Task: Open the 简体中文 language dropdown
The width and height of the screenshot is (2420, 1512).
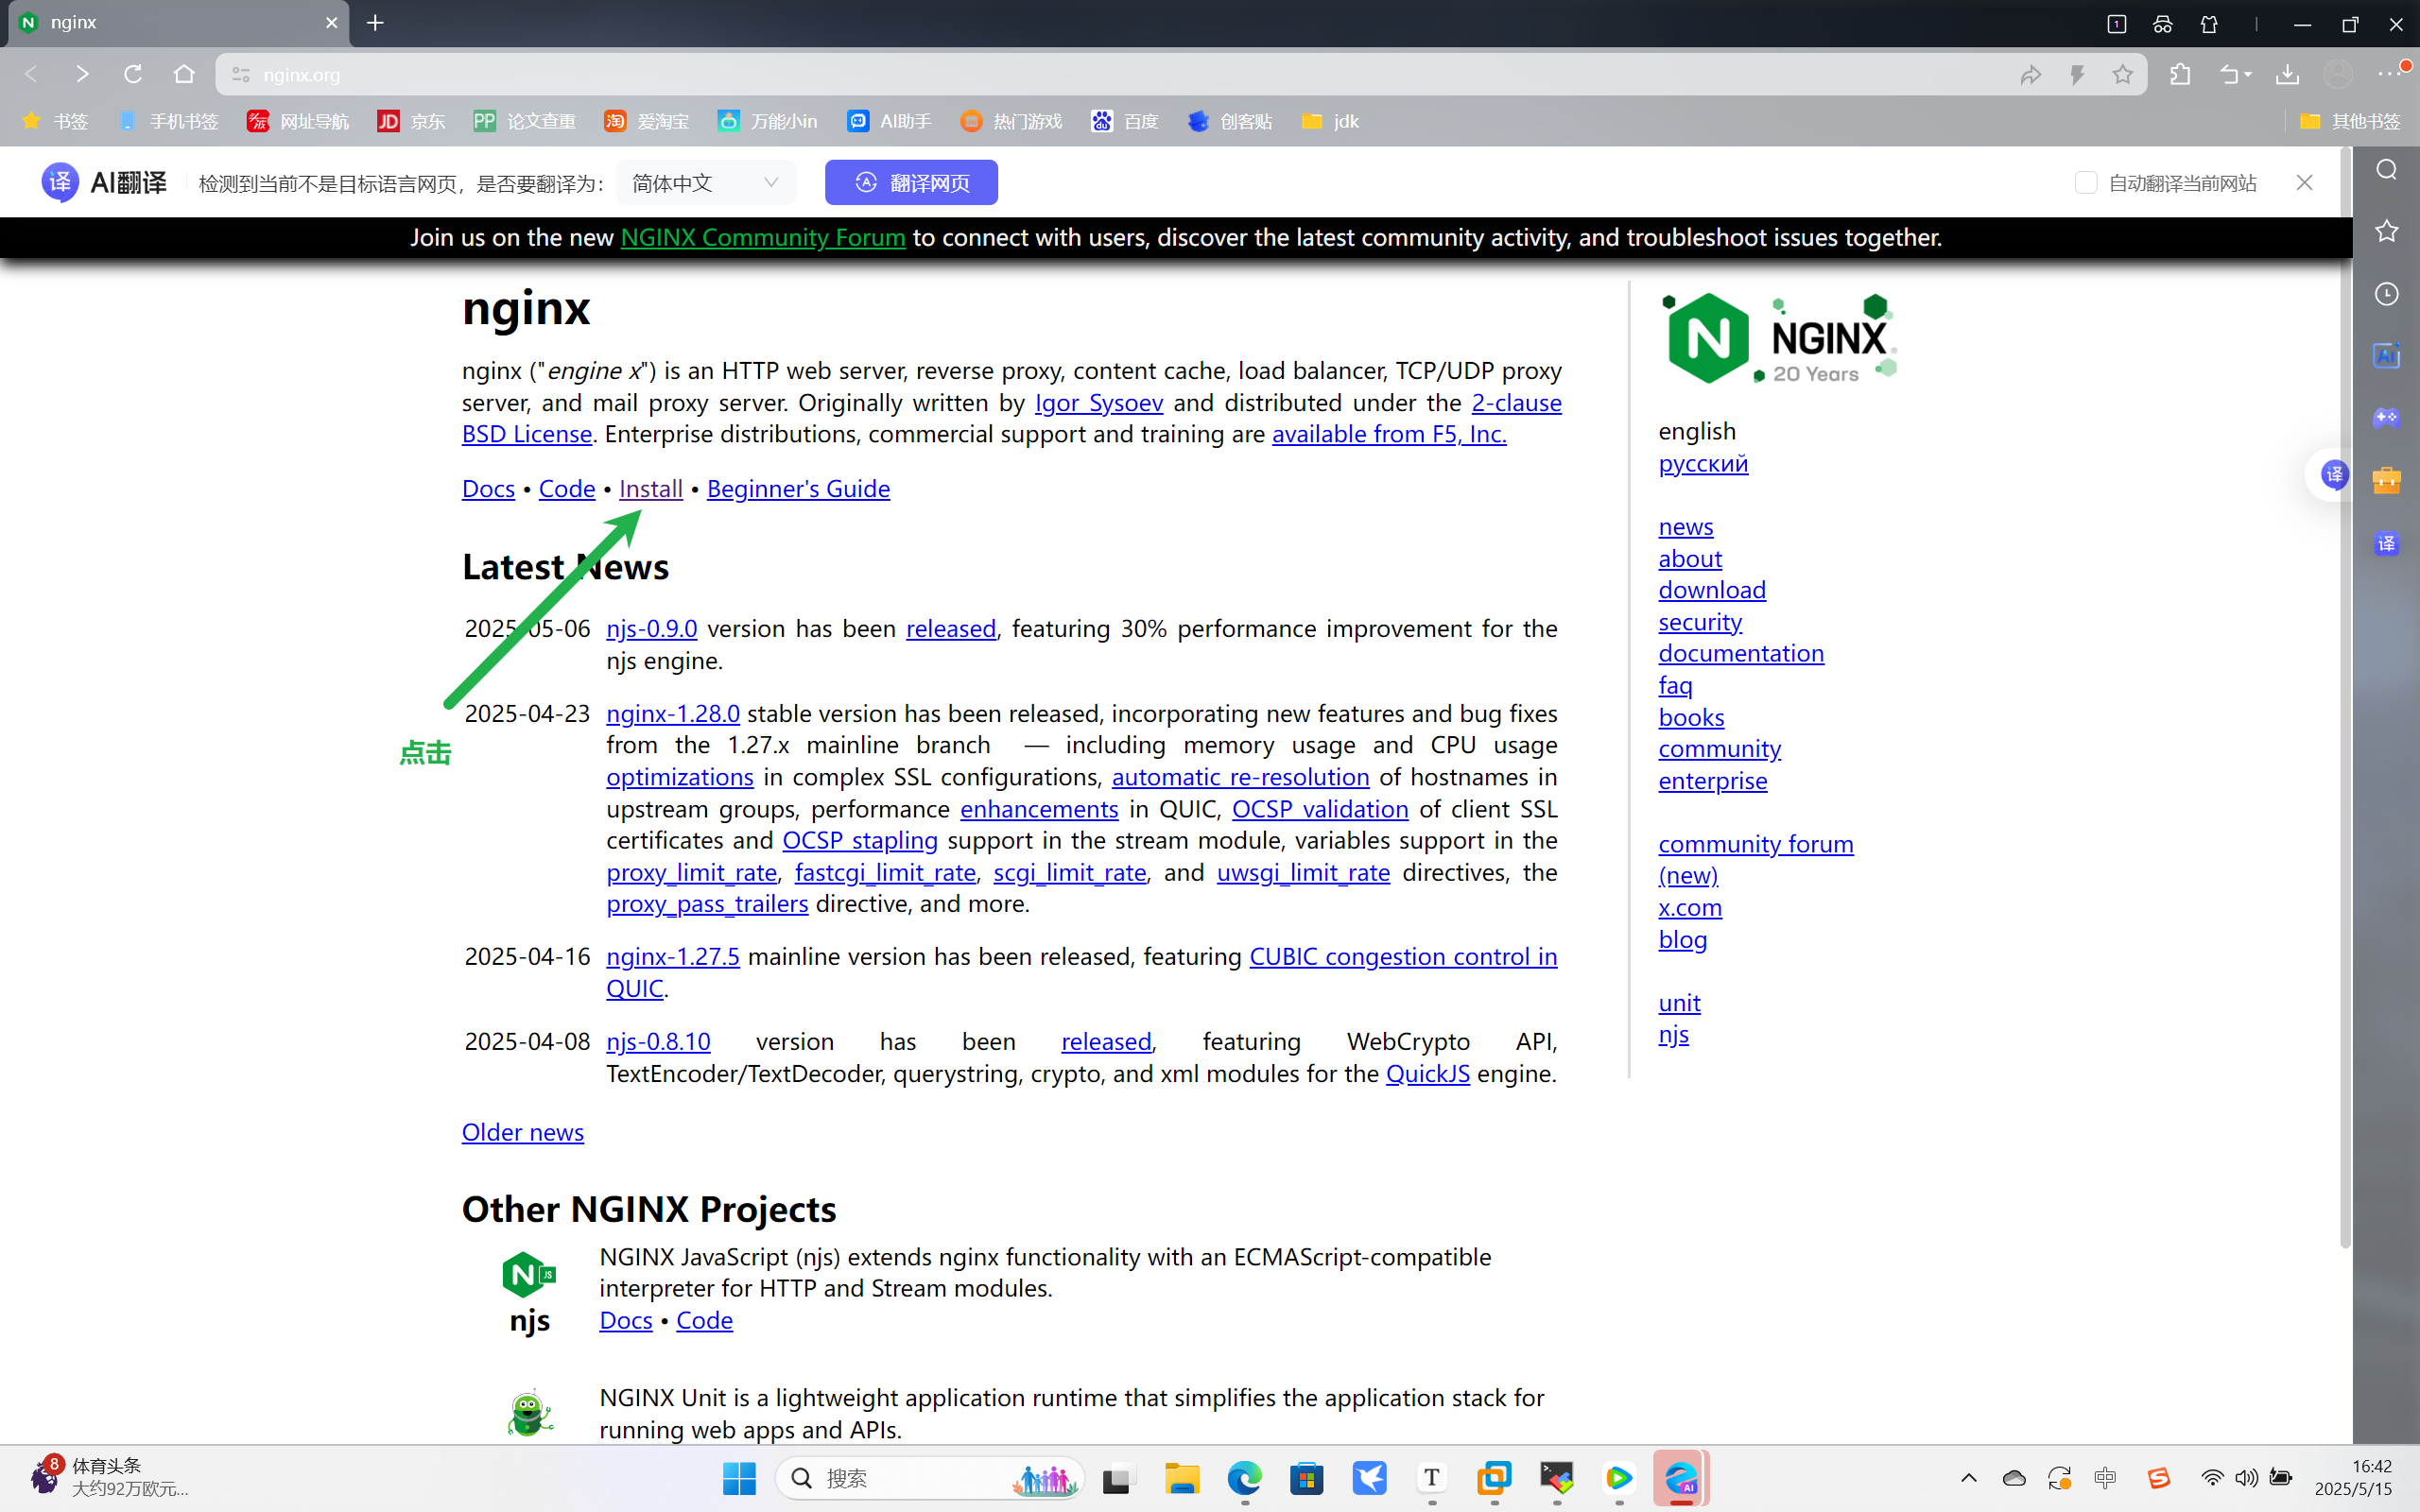Action: pyautogui.click(x=705, y=182)
